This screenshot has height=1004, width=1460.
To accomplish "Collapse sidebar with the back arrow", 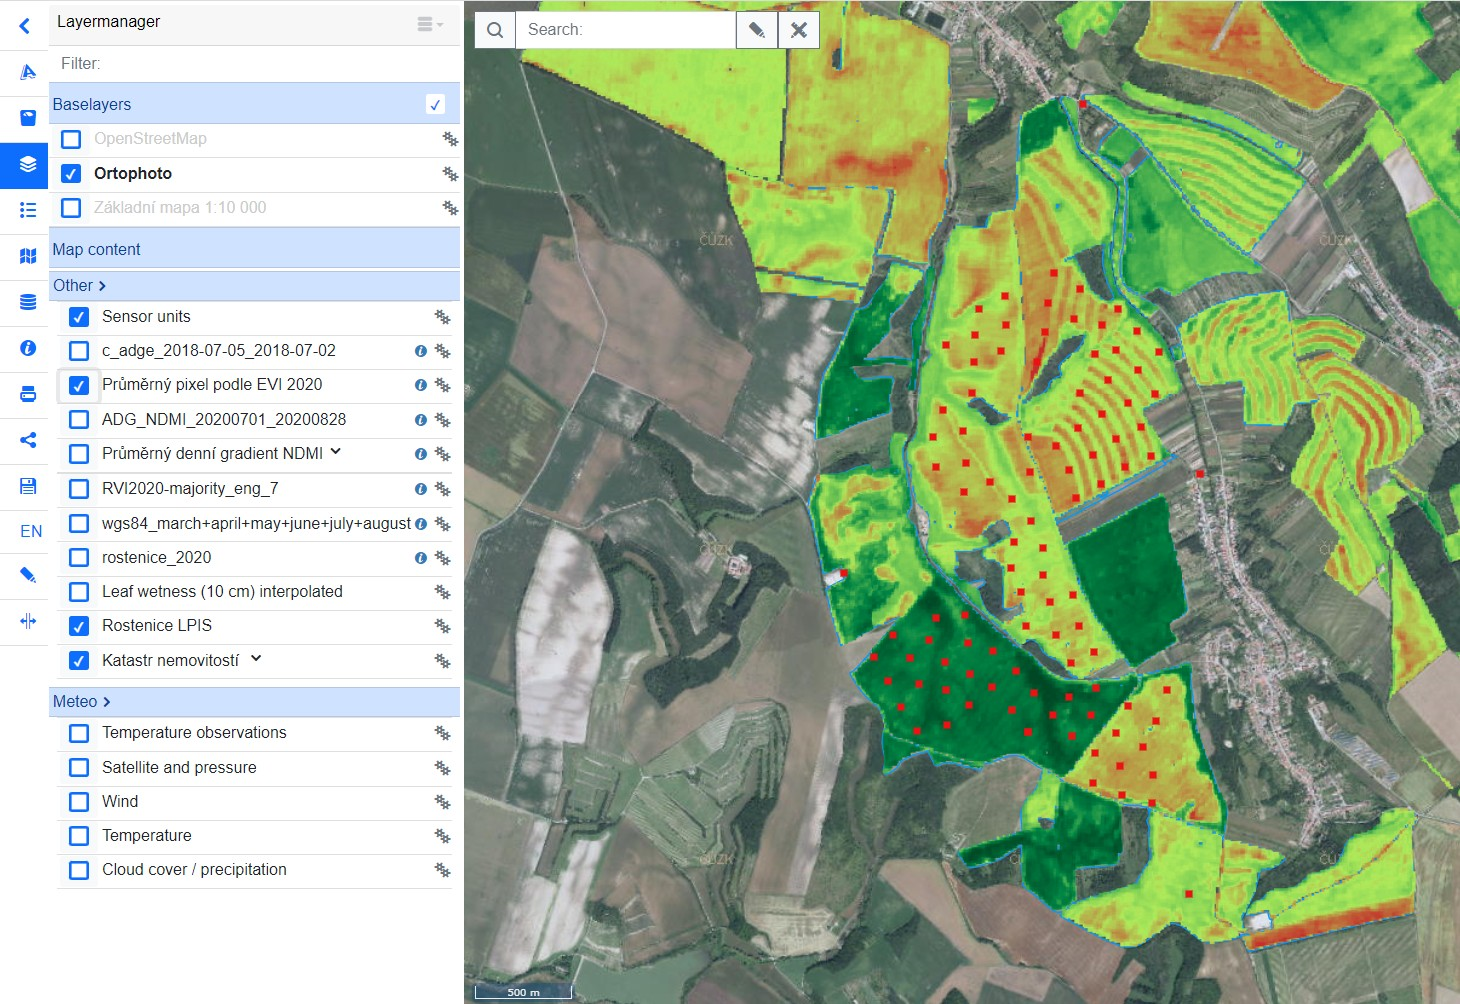I will point(25,26).
